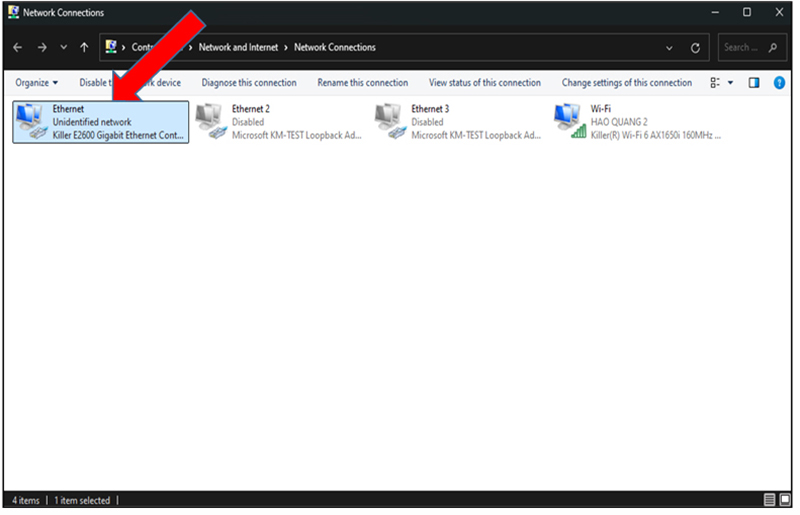800x515 pixels.
Task: Click the search magnifier icon
Action: point(773,47)
